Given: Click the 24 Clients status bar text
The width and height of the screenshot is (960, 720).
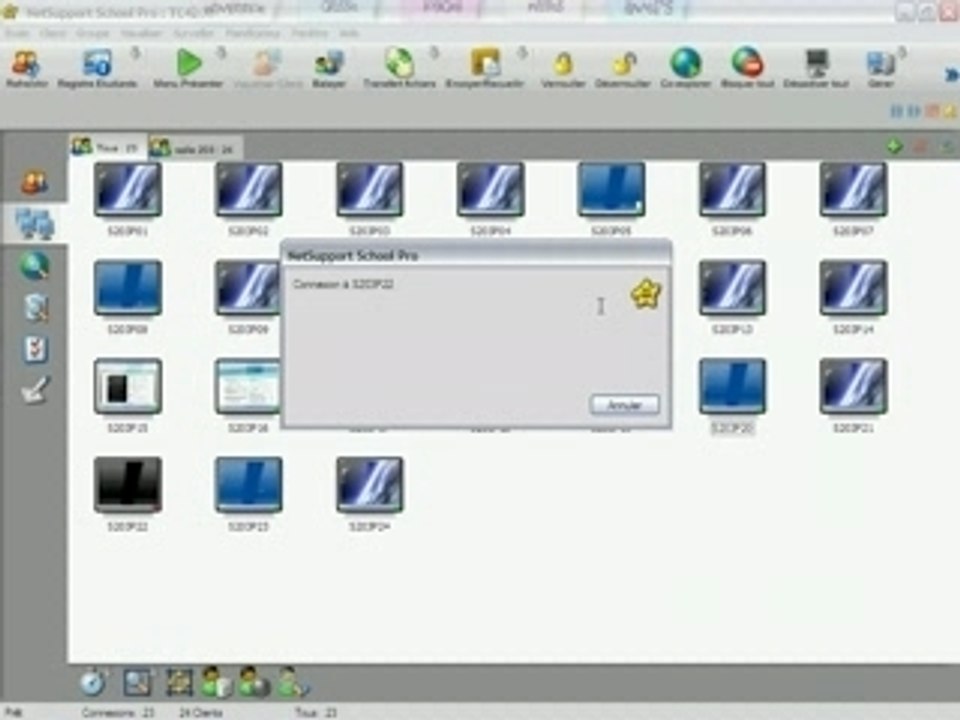Looking at the screenshot, I should pos(201,713).
